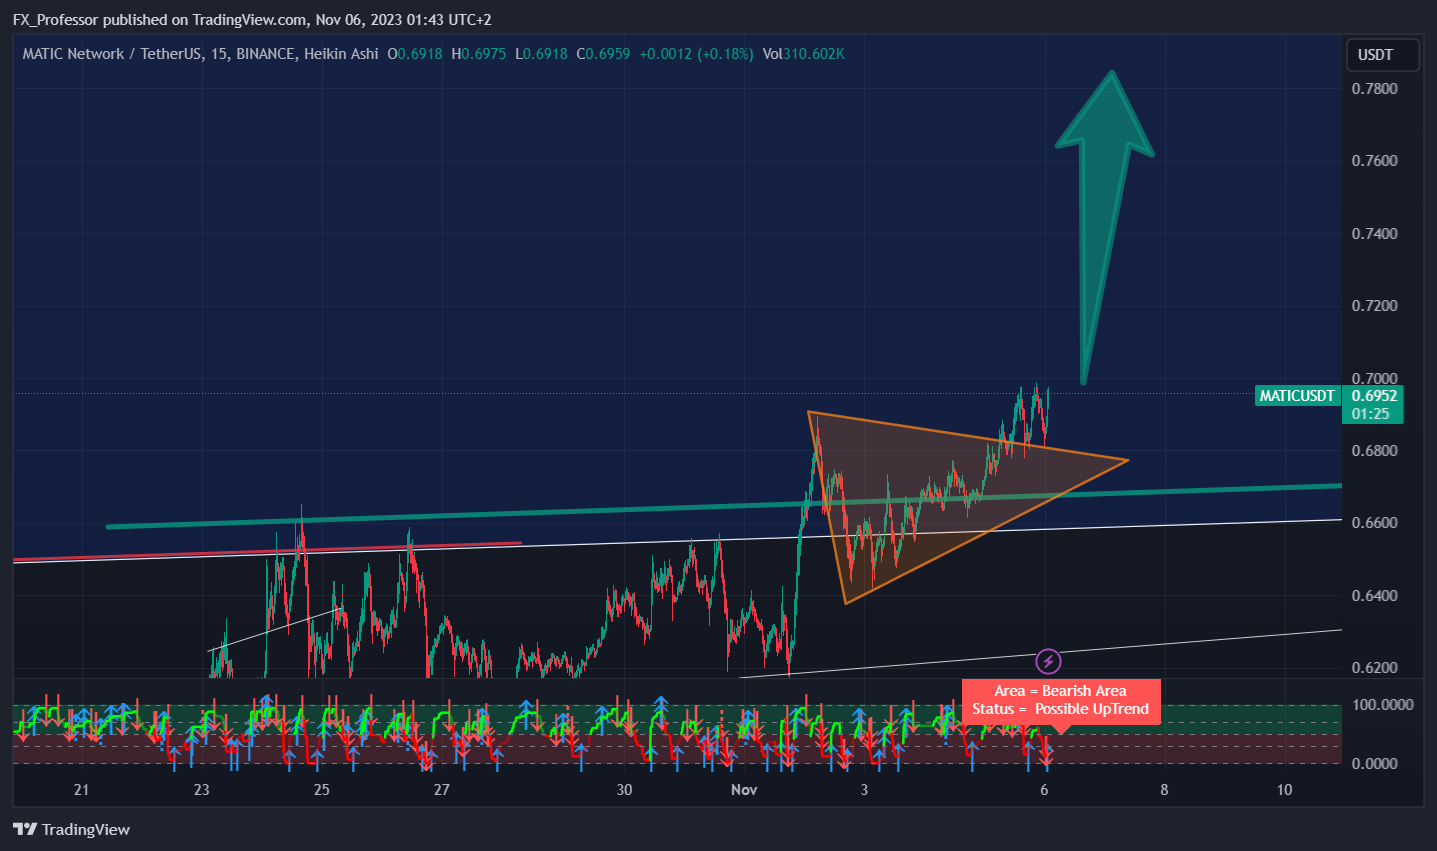This screenshot has height=851, width=1437.
Task: Click the 0.6800 price axis label
Action: click(1374, 451)
